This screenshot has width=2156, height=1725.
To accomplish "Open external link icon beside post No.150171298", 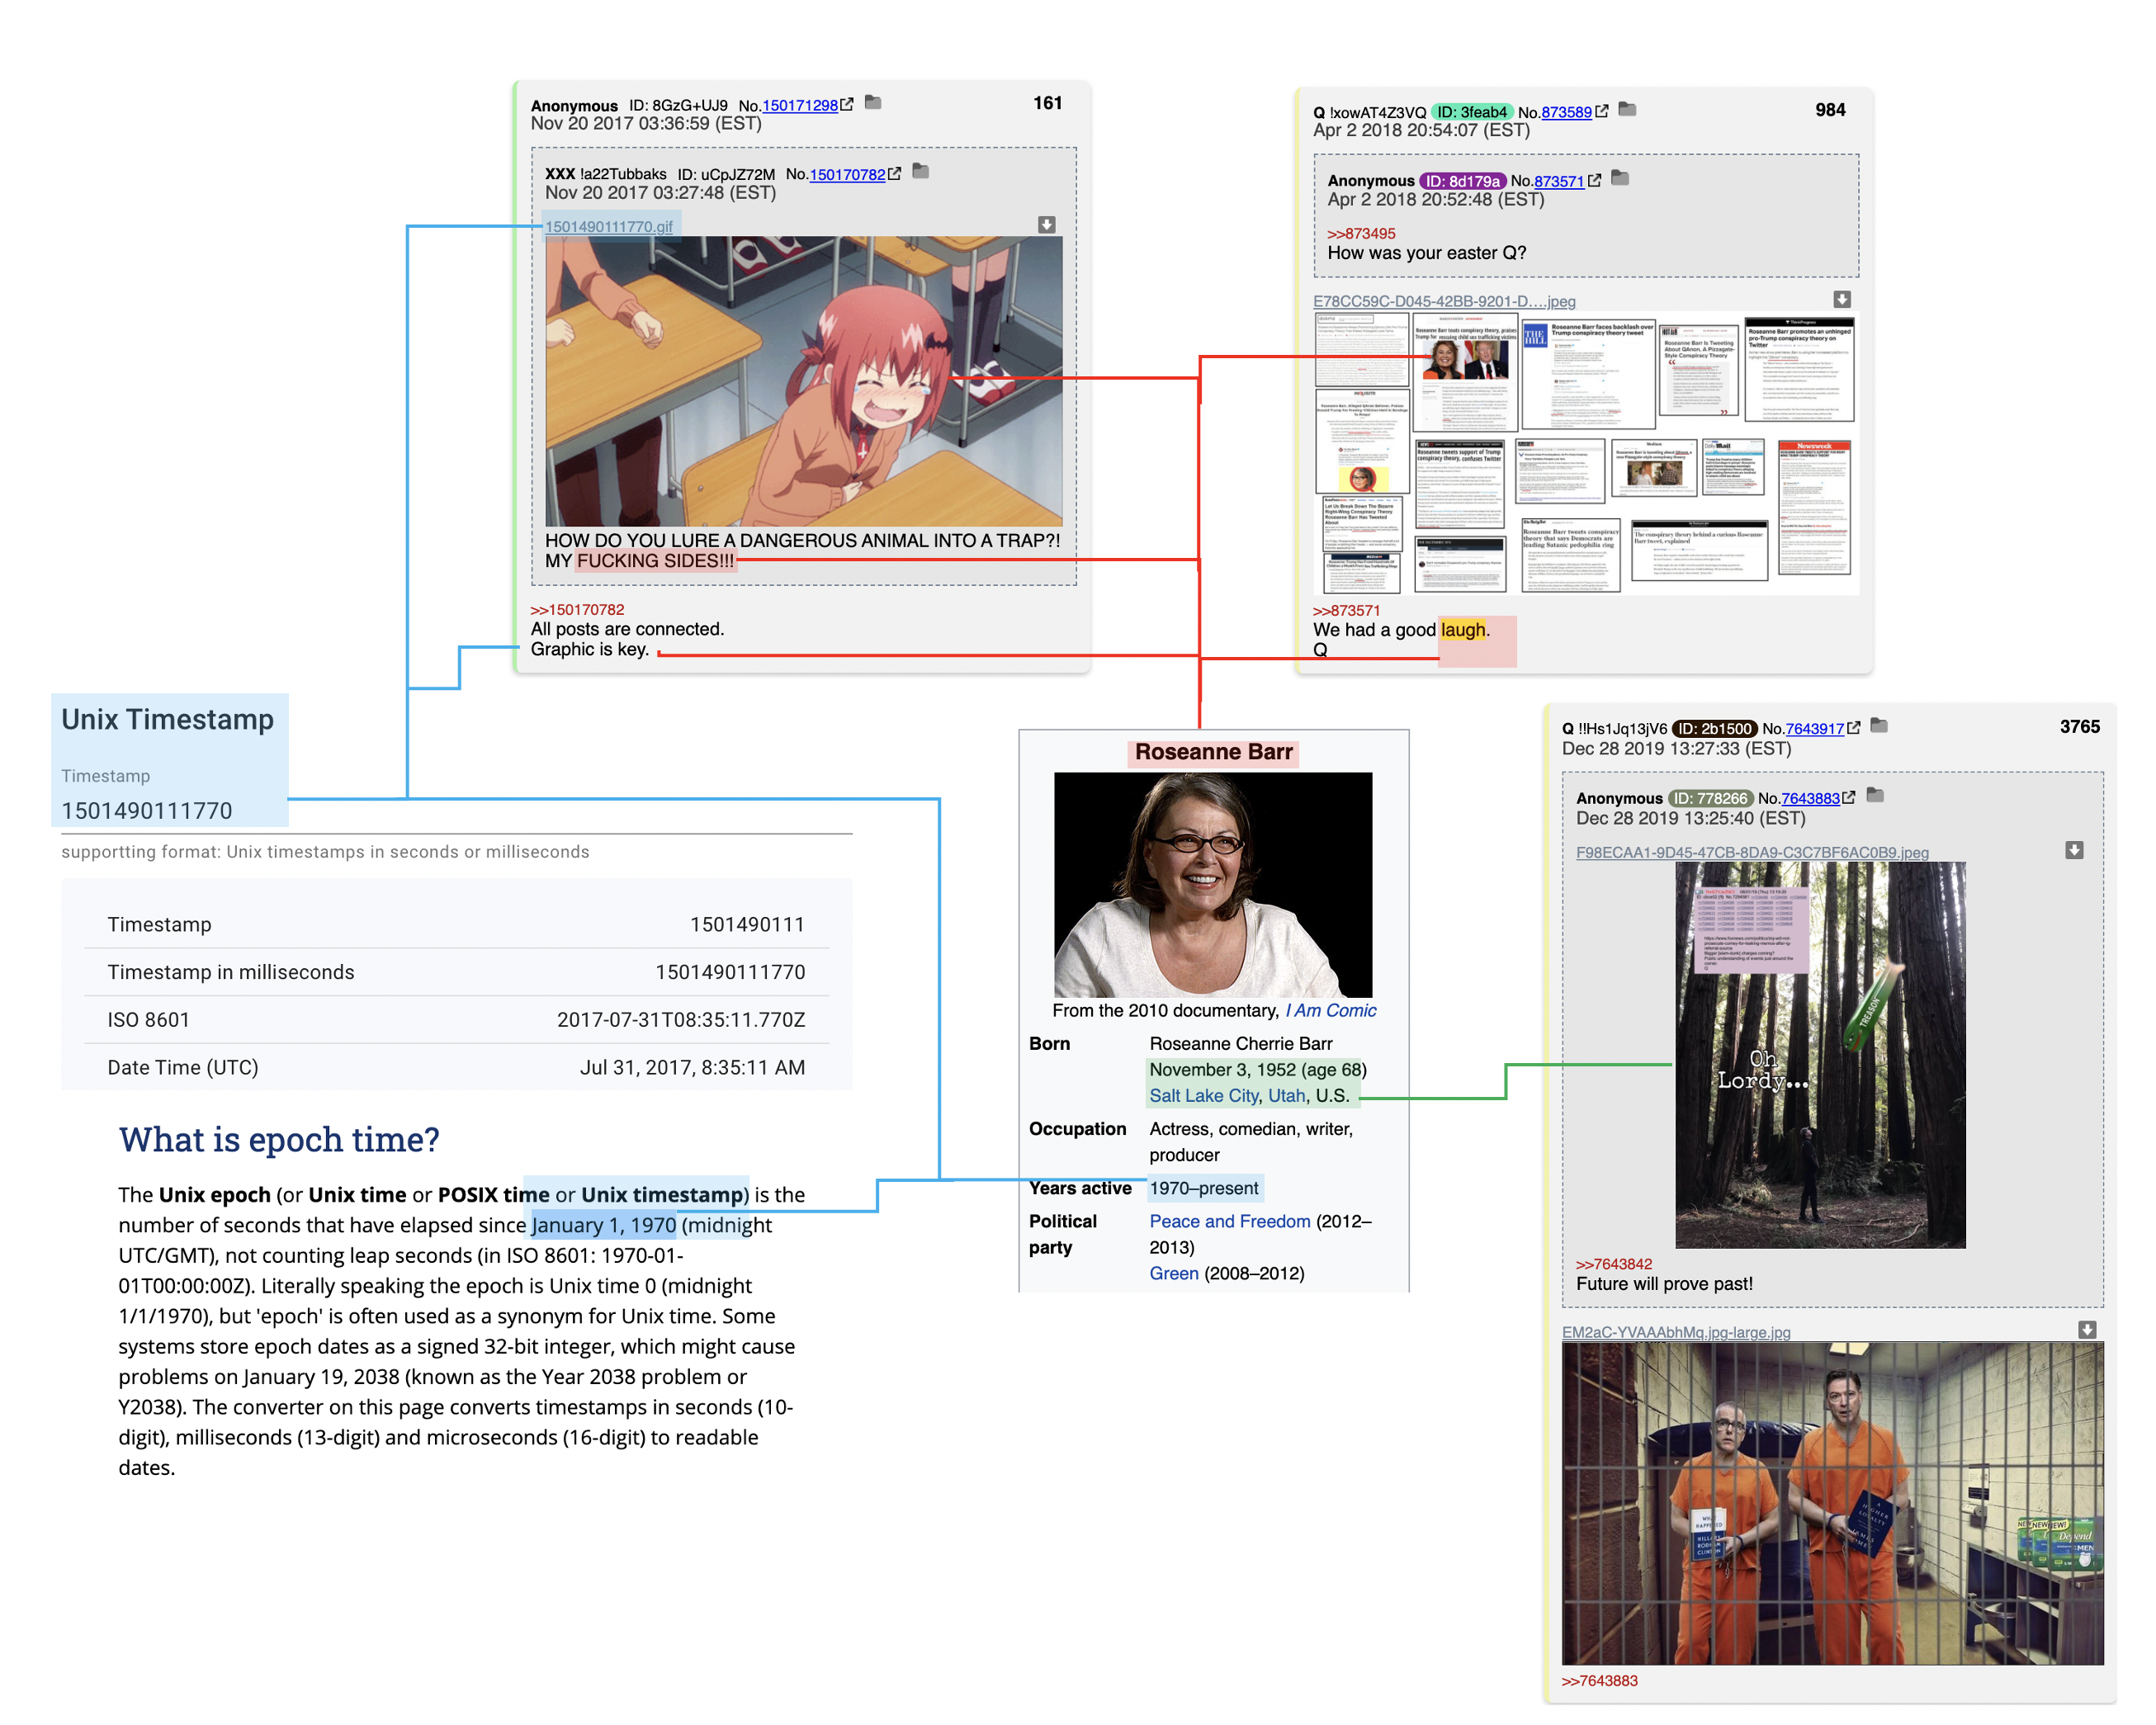I will point(847,104).
